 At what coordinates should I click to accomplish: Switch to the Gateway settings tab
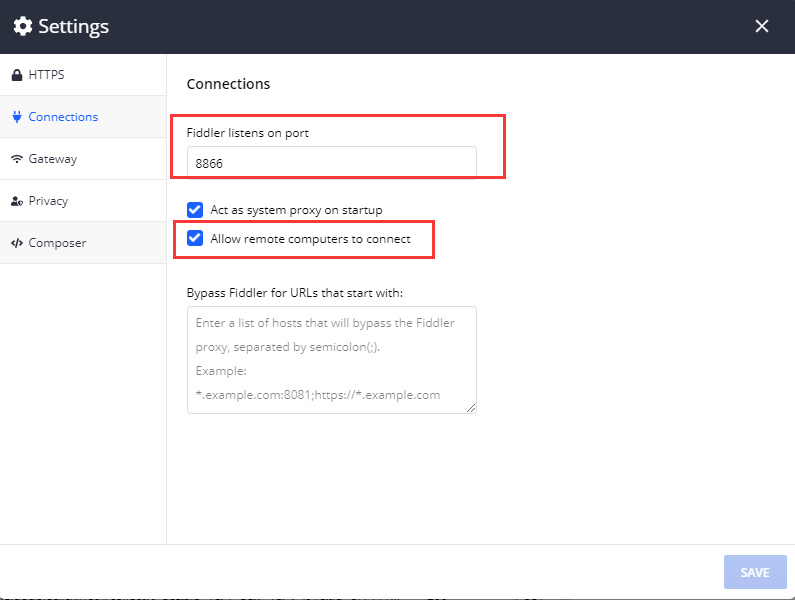[52, 159]
